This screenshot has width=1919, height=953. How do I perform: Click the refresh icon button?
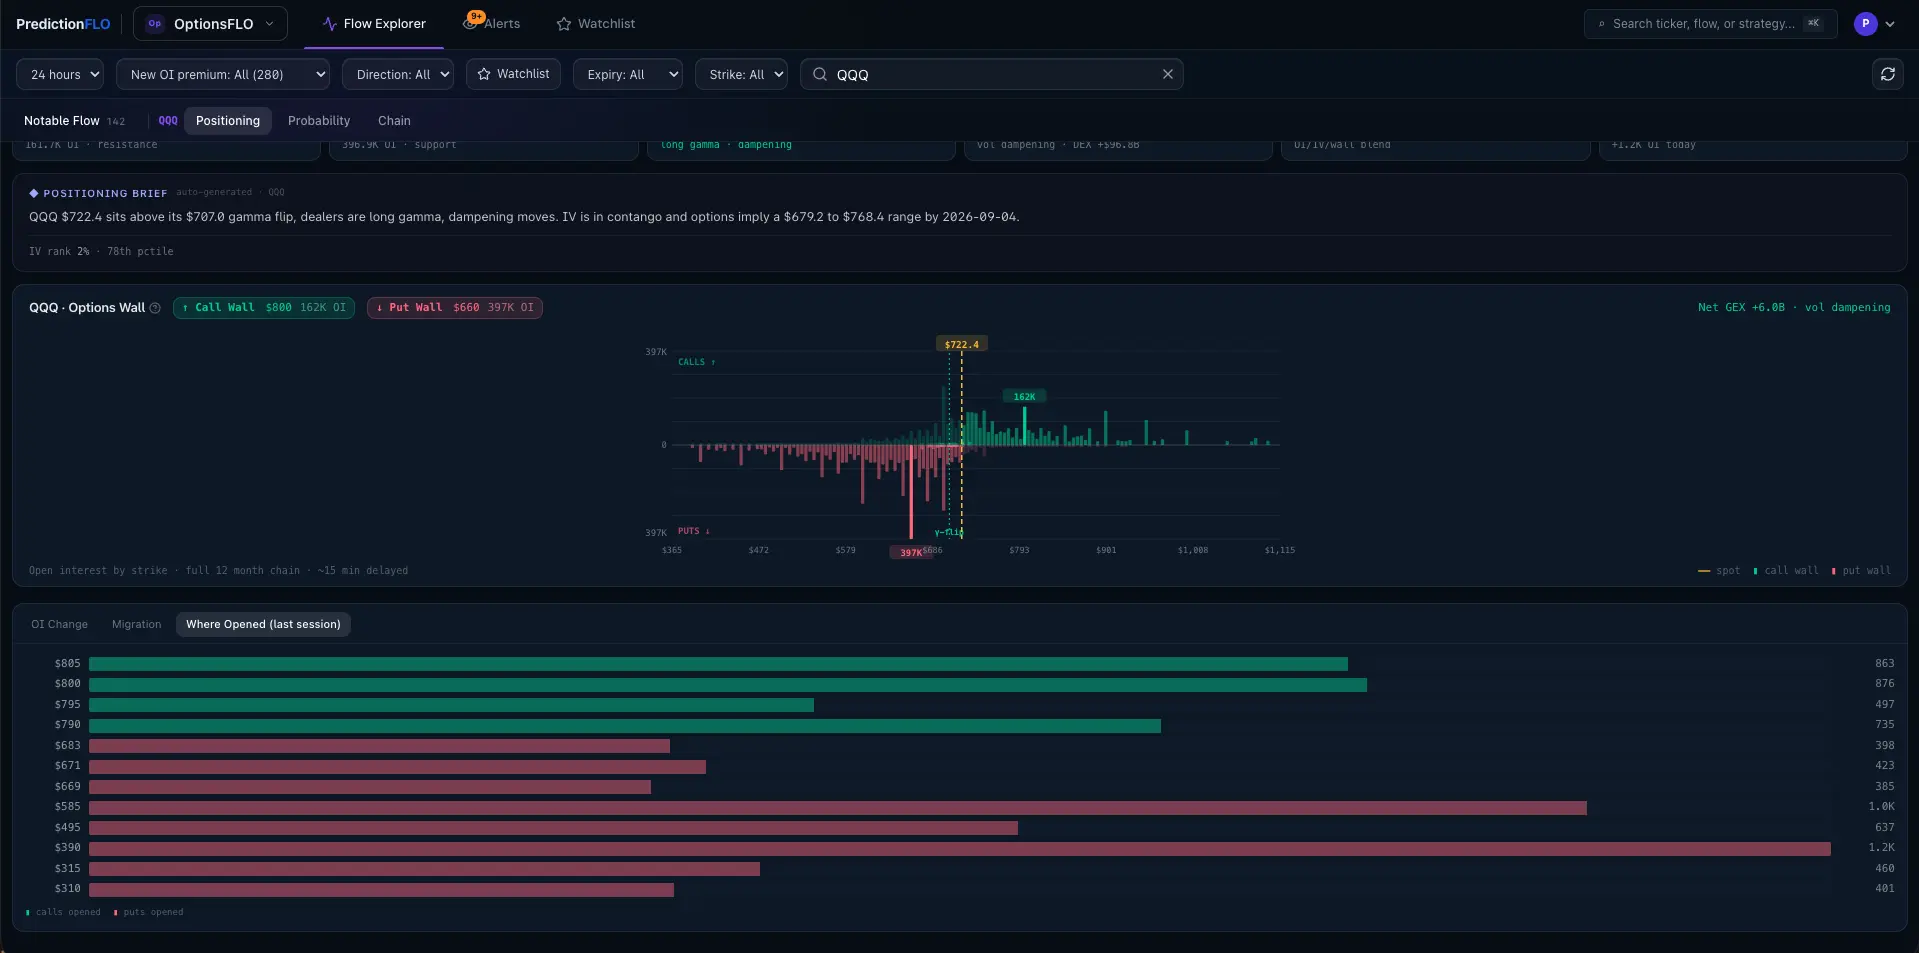point(1887,74)
